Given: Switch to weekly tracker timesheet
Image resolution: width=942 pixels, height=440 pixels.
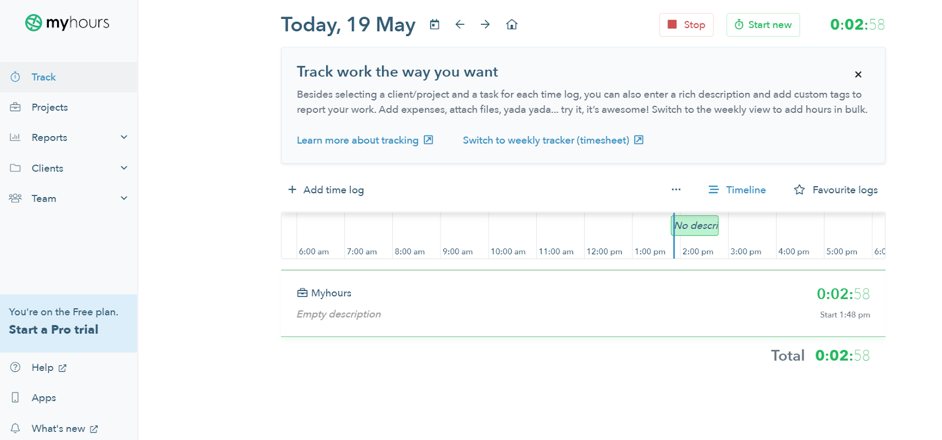Looking at the screenshot, I should [x=552, y=140].
